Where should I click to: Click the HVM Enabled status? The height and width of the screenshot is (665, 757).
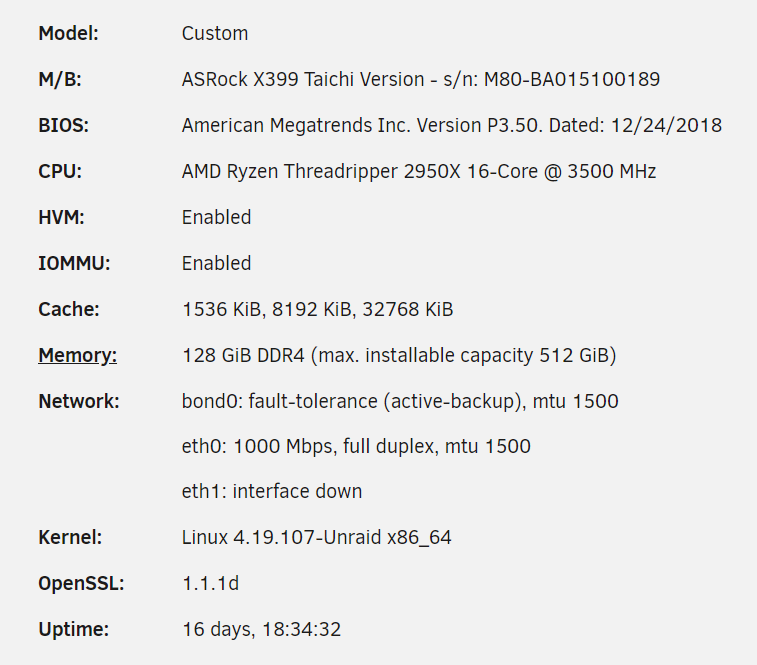point(216,217)
